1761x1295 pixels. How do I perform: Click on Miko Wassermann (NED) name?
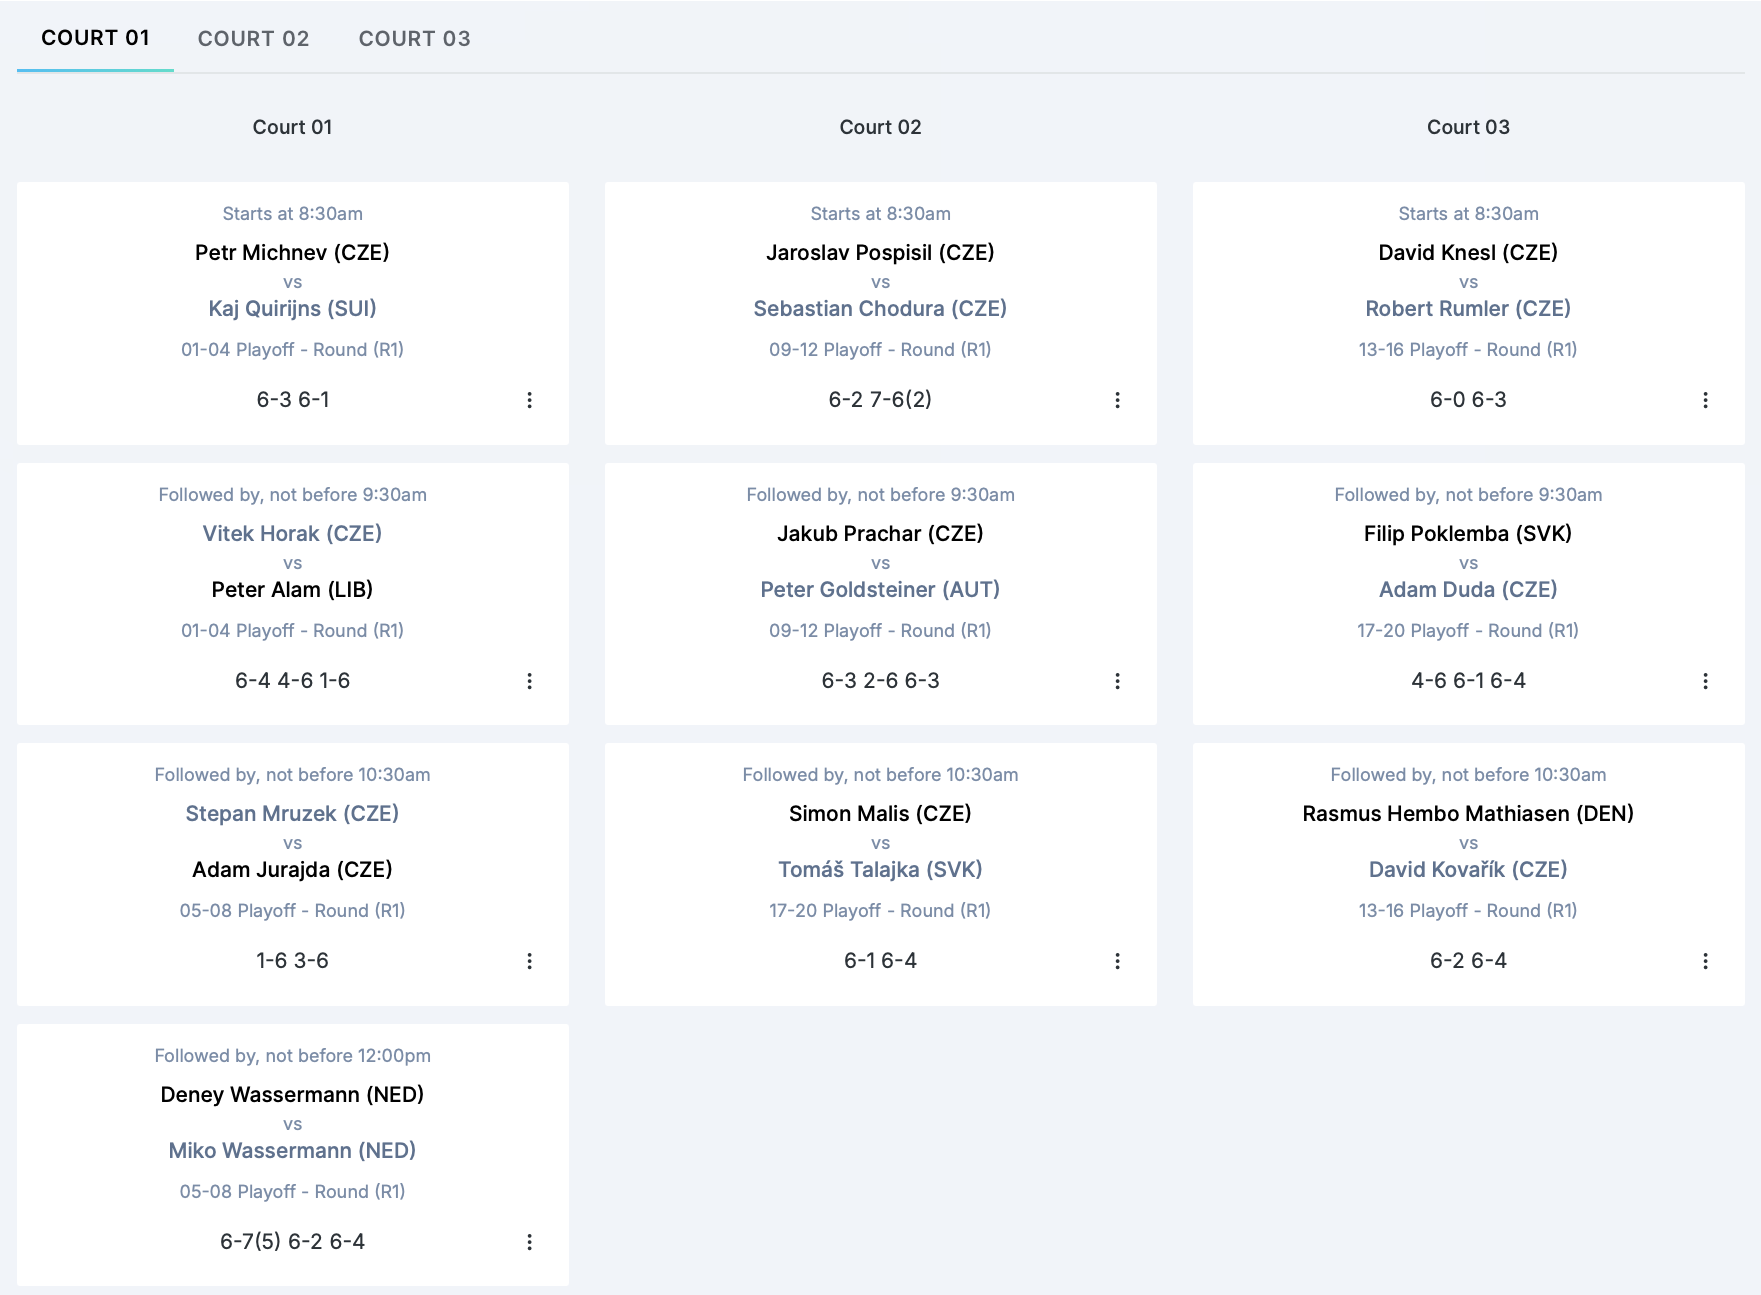pos(292,1151)
